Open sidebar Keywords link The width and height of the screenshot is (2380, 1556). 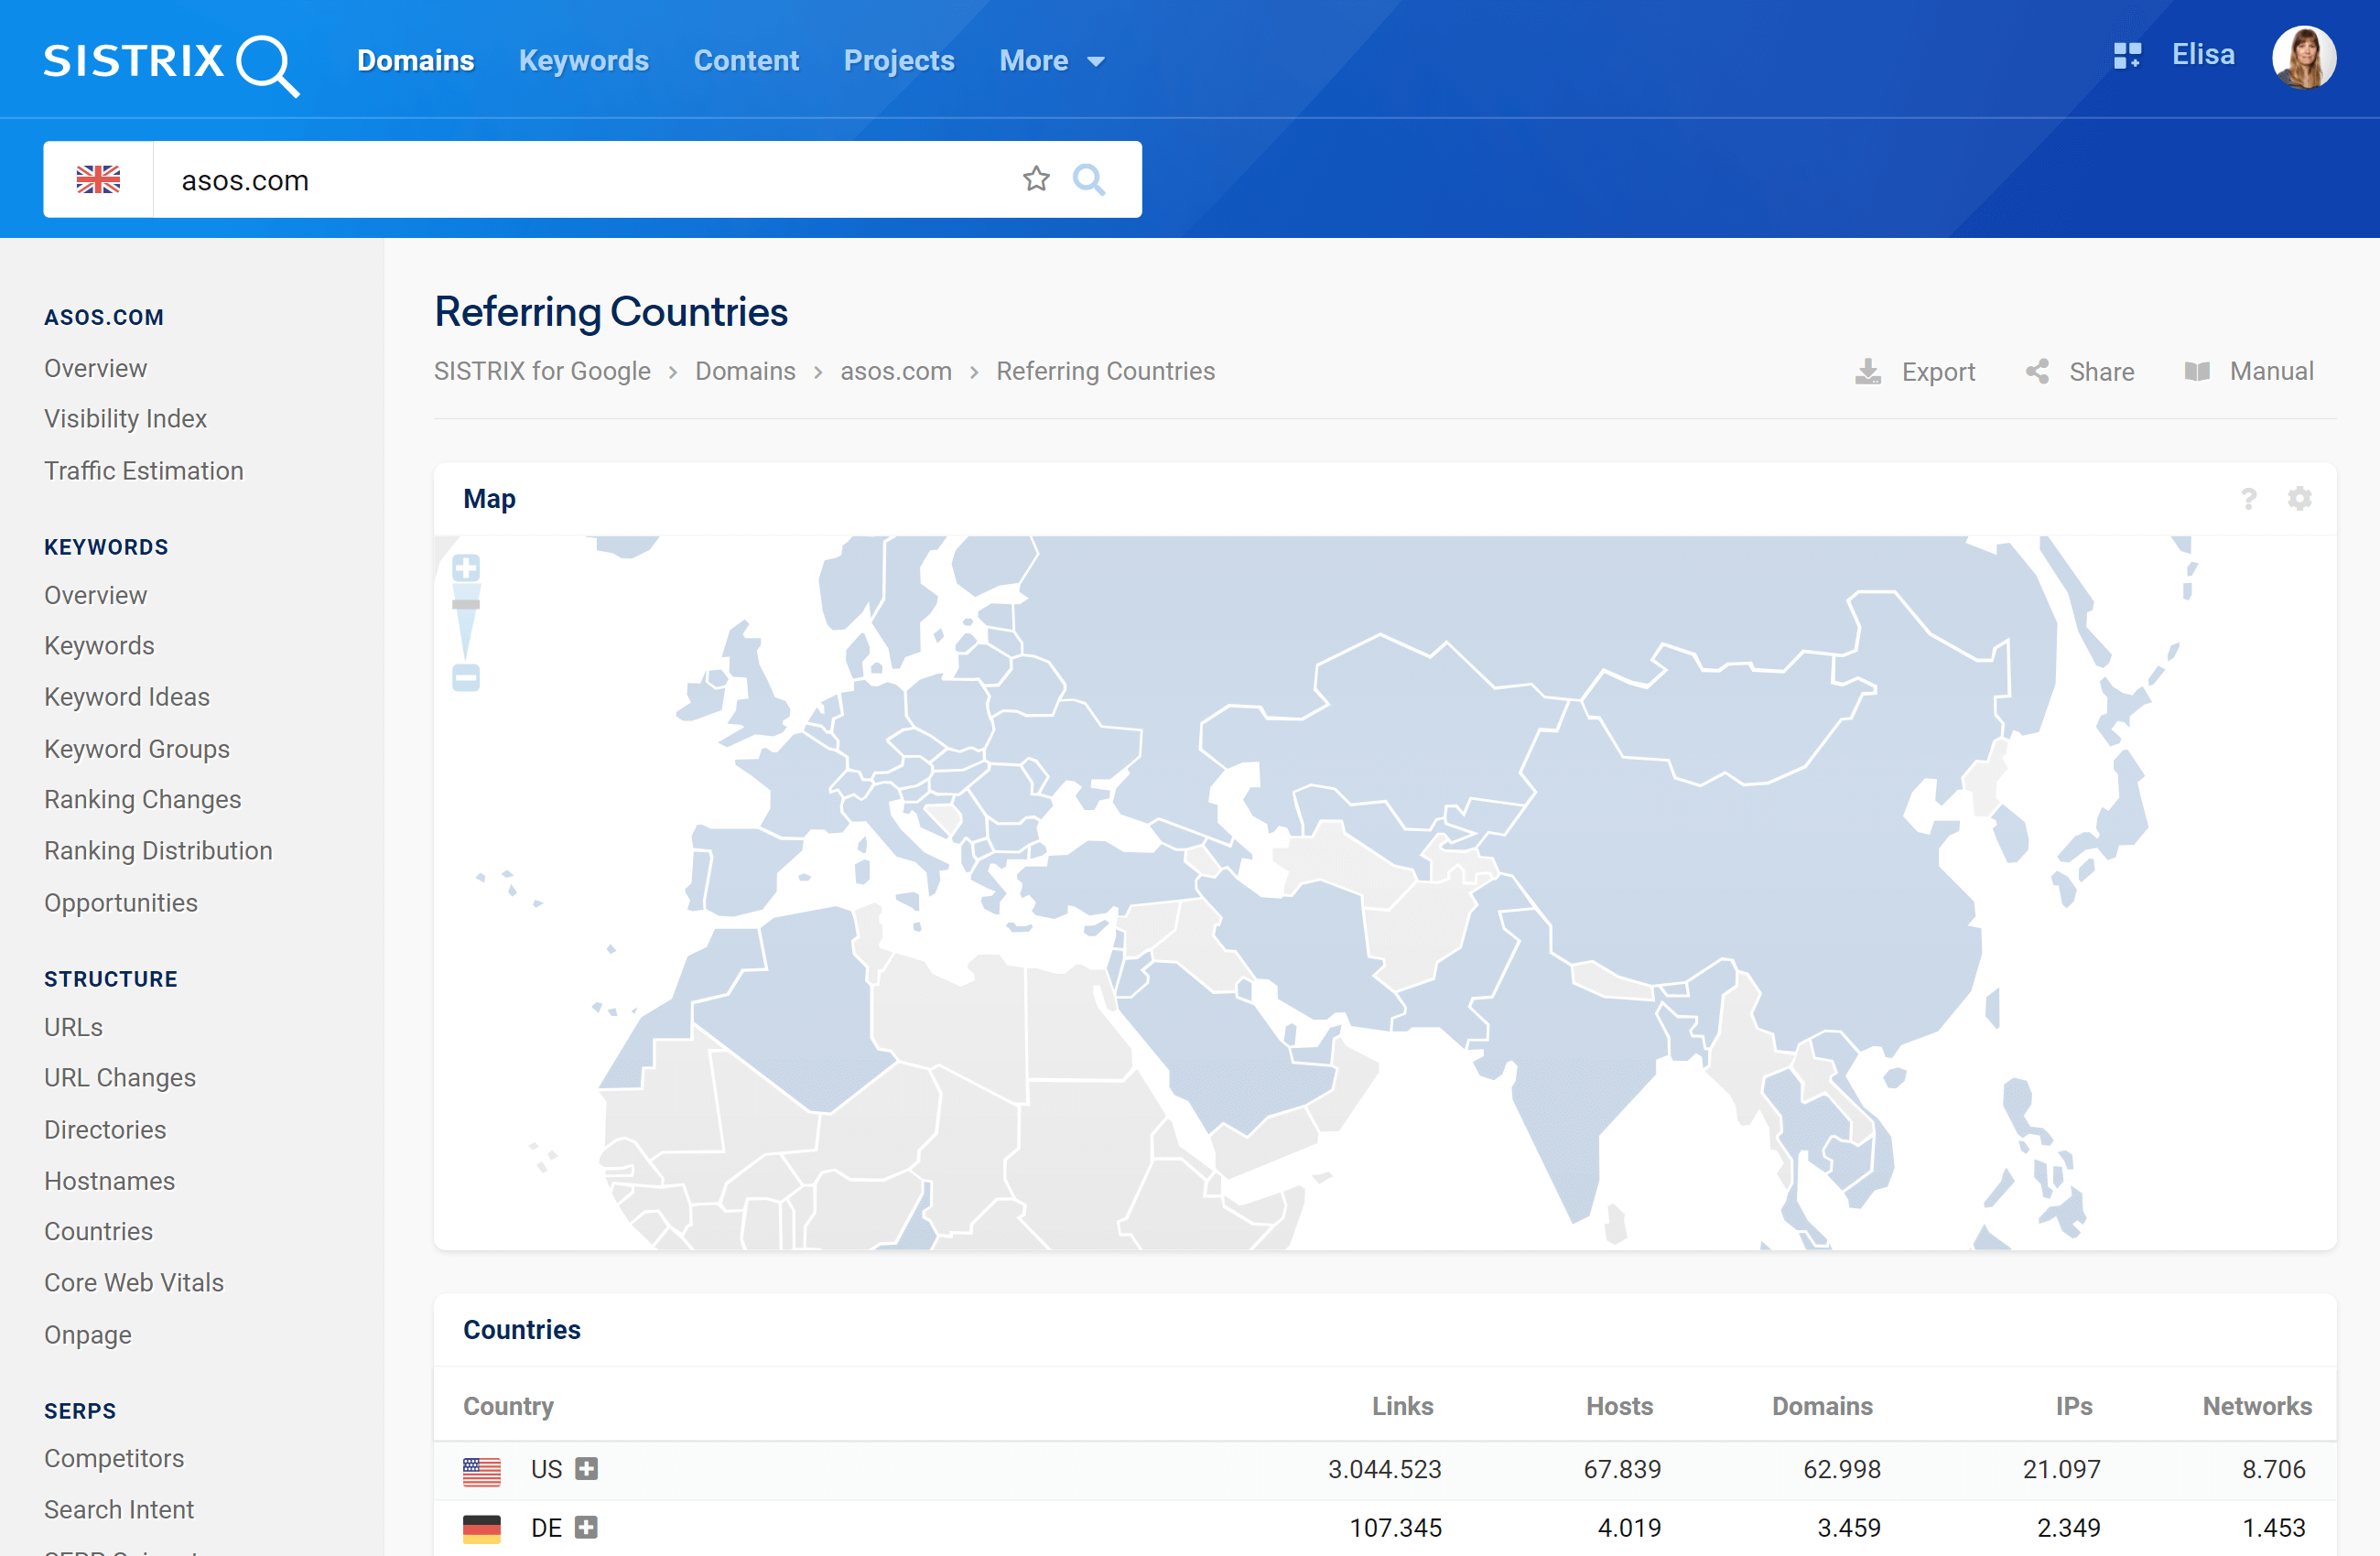coord(100,646)
